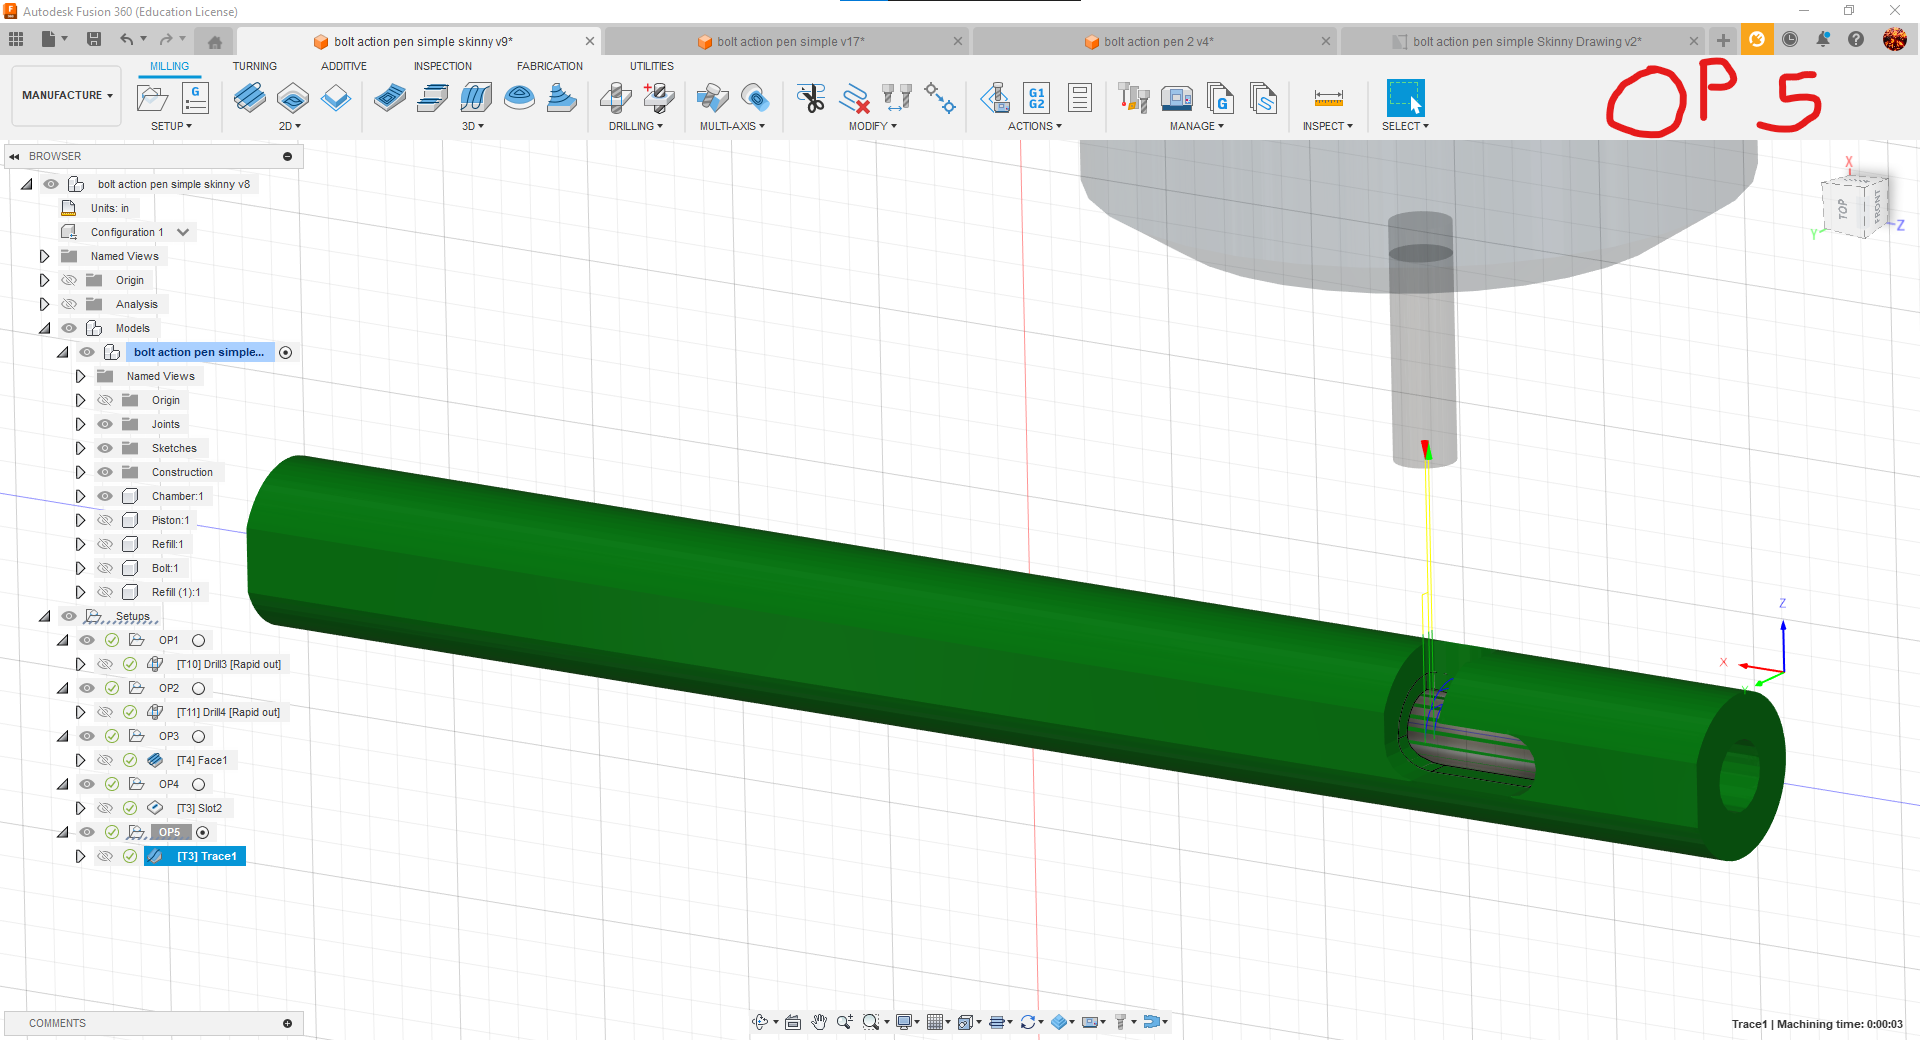Select the [T11] Drill4 operation
Screen dimensions: 1920x1040
coord(228,712)
